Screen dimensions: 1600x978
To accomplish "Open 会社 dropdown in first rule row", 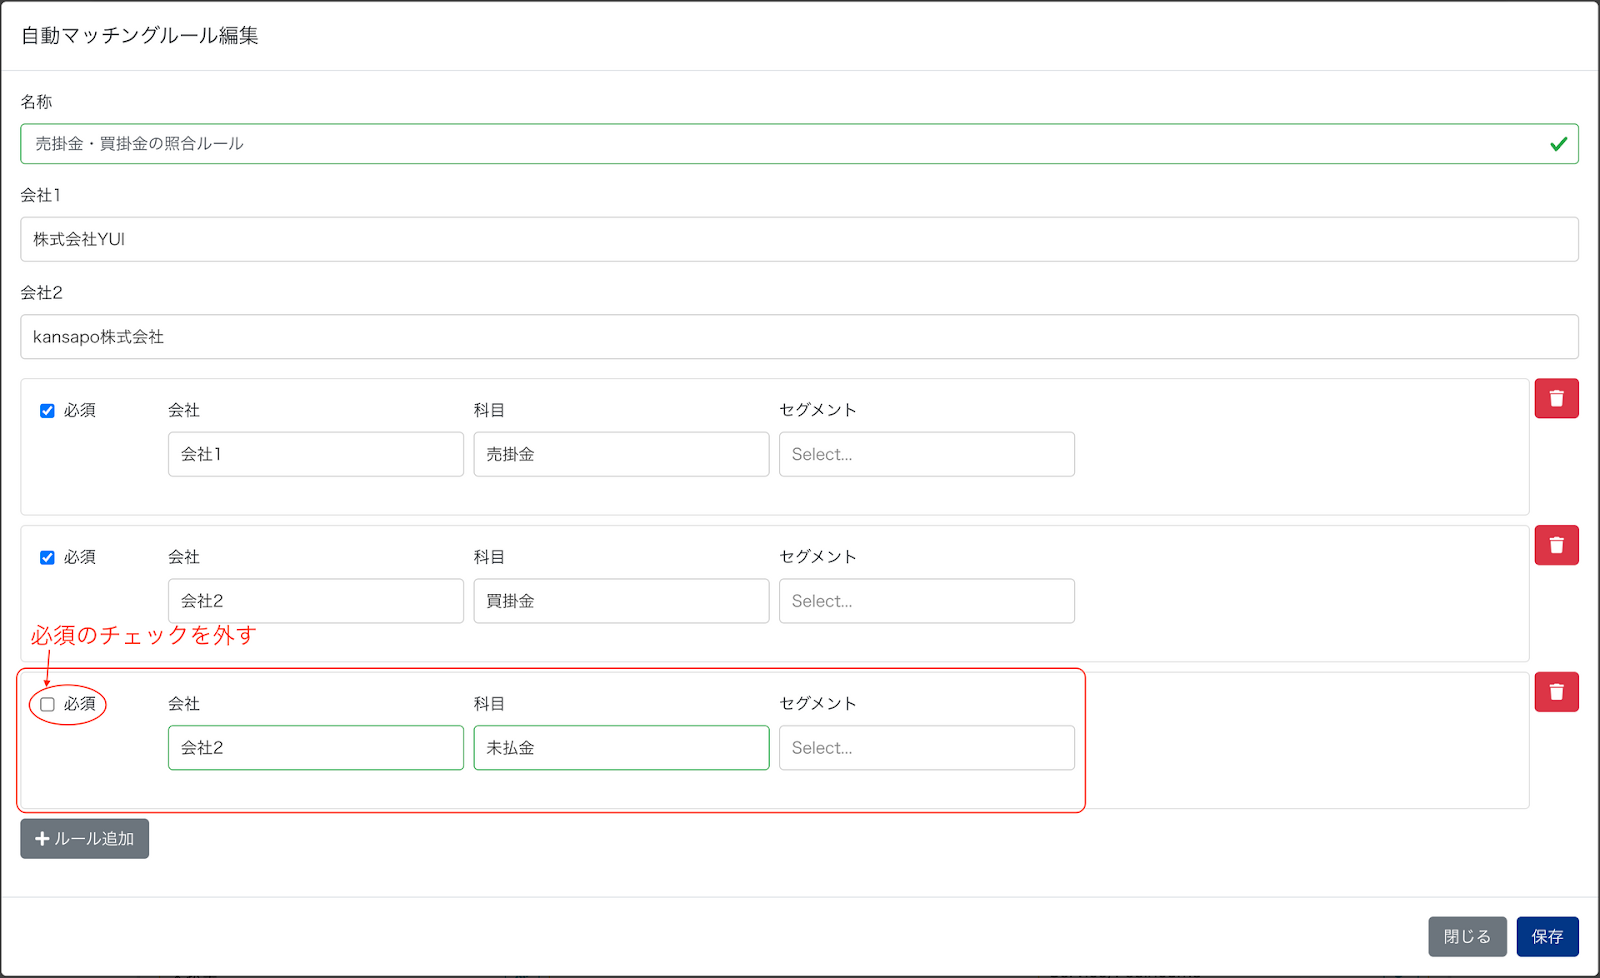I will click(x=316, y=454).
